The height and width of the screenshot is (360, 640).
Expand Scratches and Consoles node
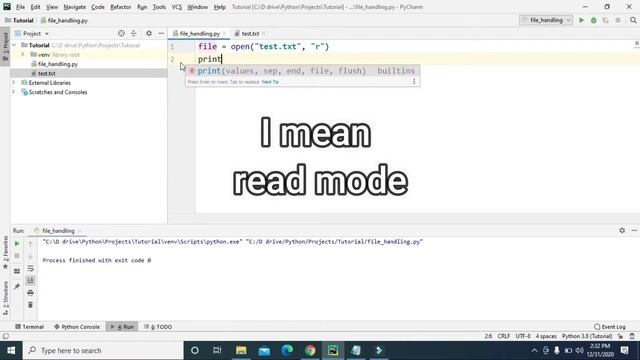click(x=14, y=92)
